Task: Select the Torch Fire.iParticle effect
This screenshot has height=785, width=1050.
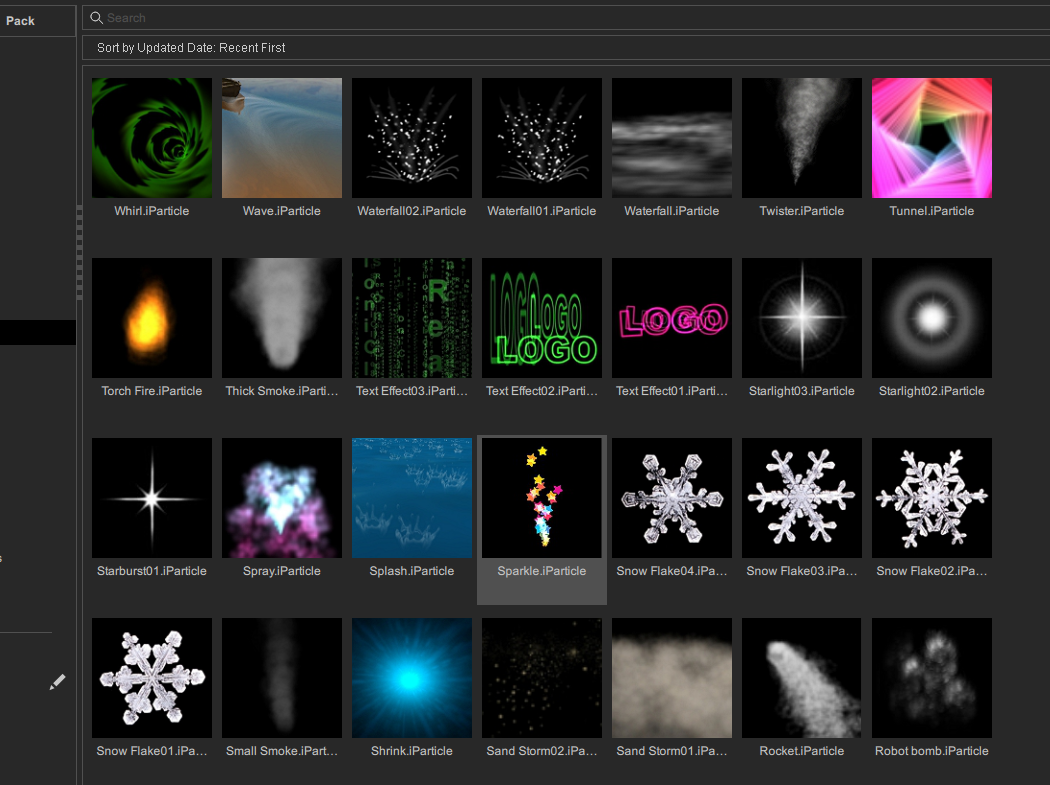Action: 152,318
